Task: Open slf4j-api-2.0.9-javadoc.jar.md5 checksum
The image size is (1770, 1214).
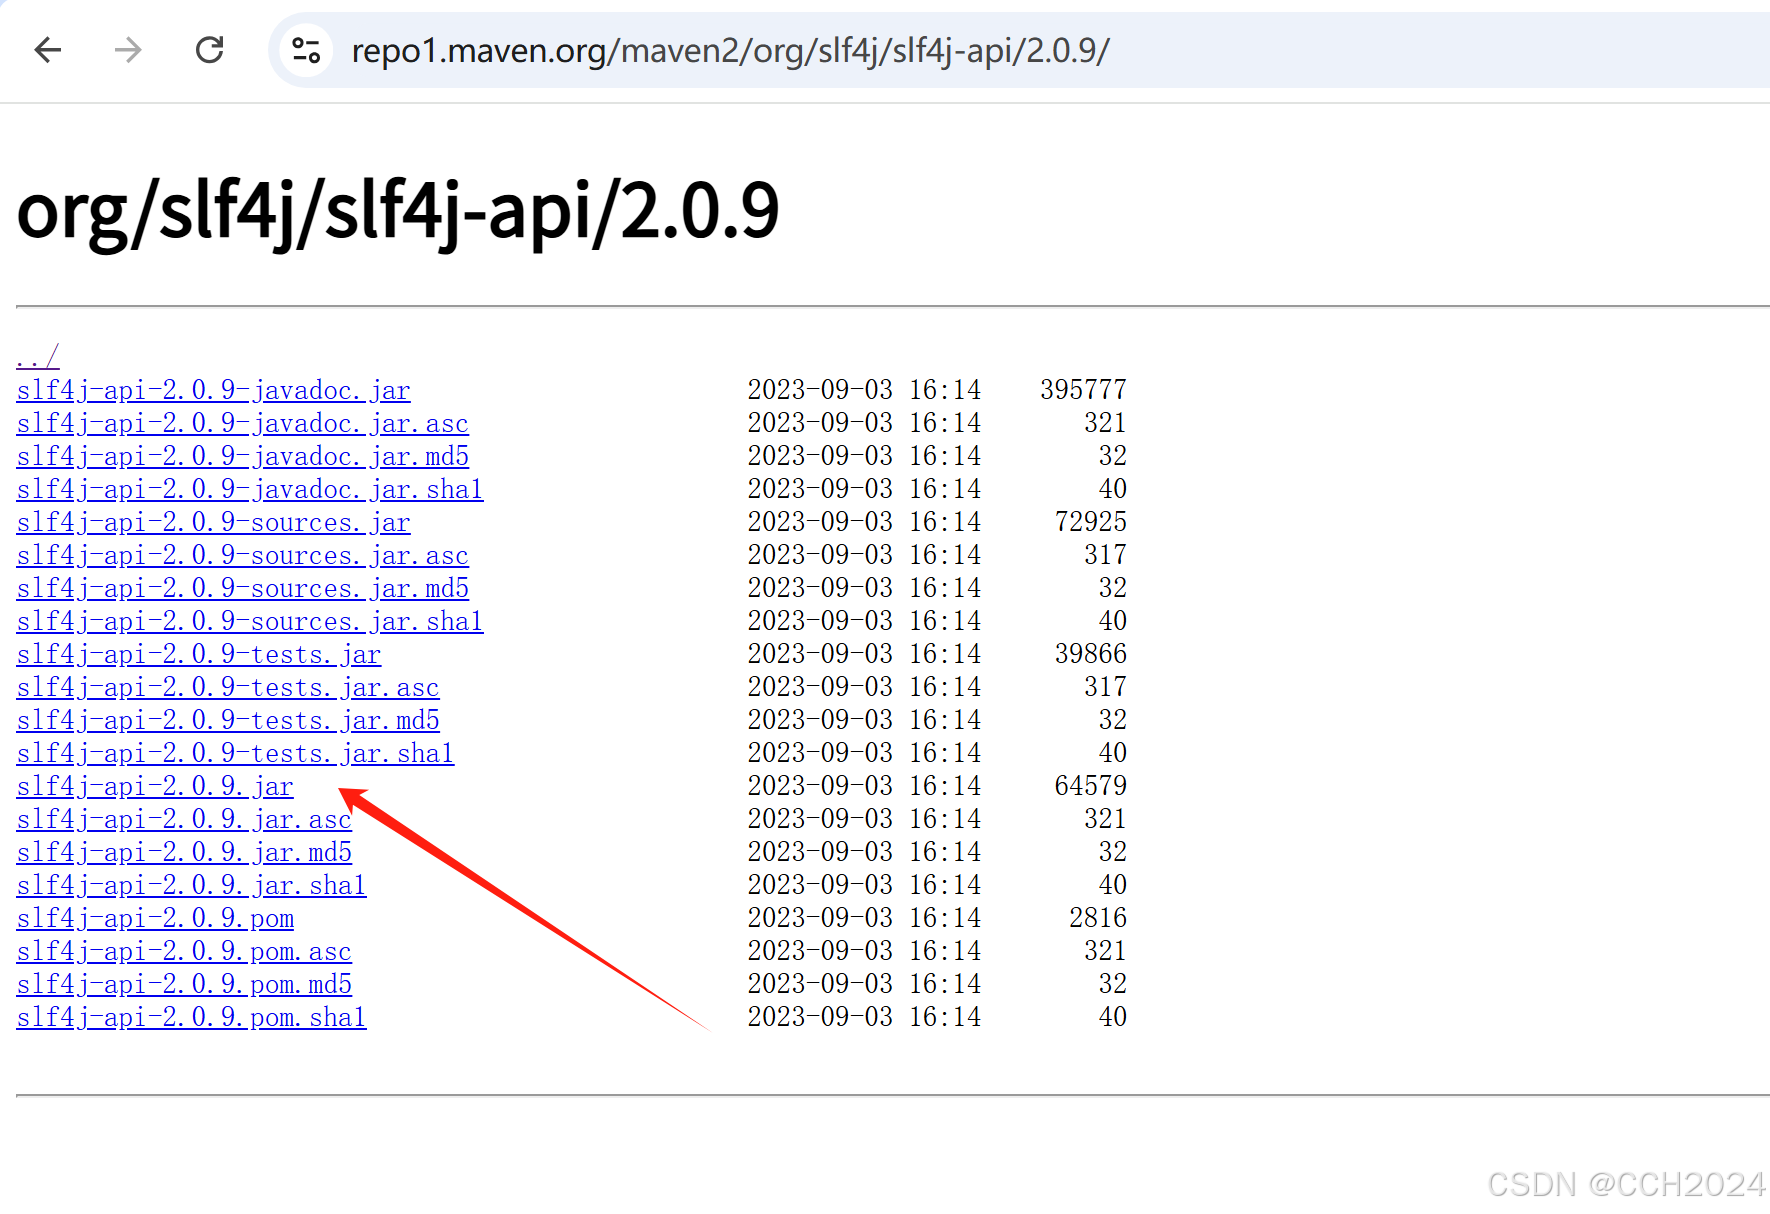Action: click(x=242, y=456)
